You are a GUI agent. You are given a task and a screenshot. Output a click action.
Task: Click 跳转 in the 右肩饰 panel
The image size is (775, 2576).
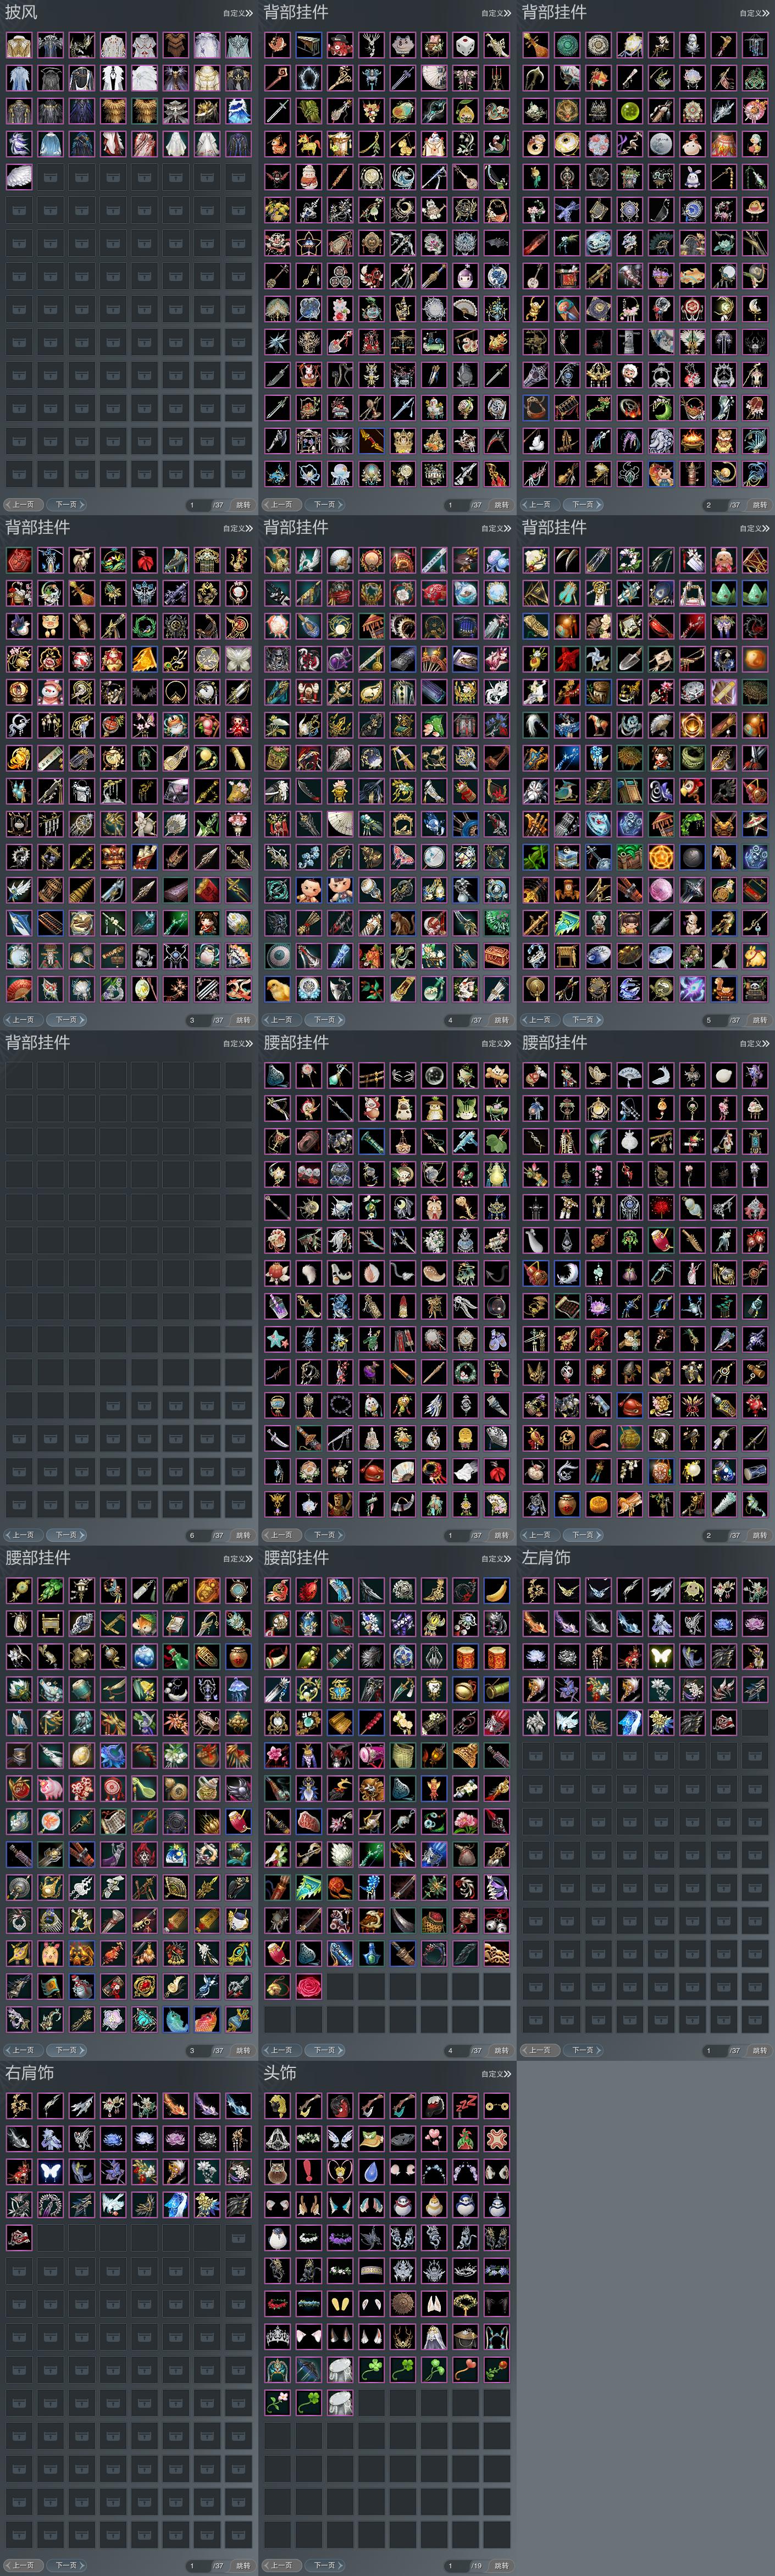[x=243, y=2565]
